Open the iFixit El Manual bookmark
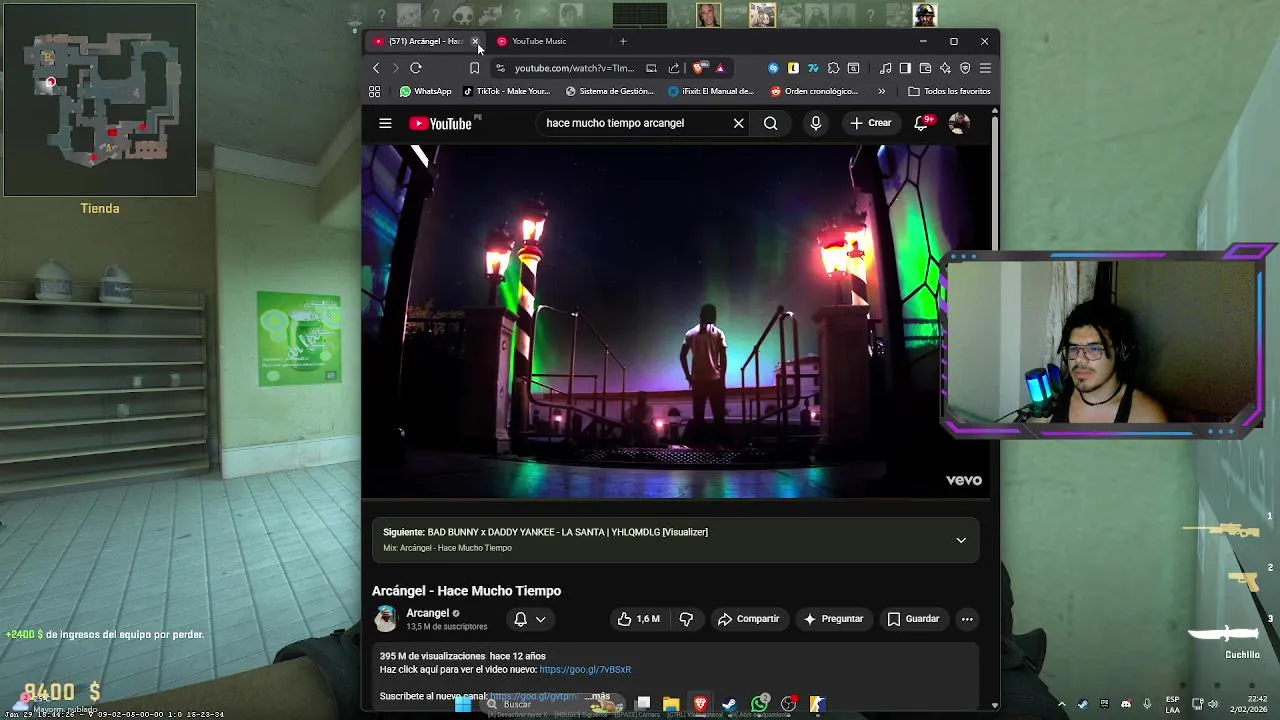Image resolution: width=1280 pixels, height=720 pixels. [711, 91]
